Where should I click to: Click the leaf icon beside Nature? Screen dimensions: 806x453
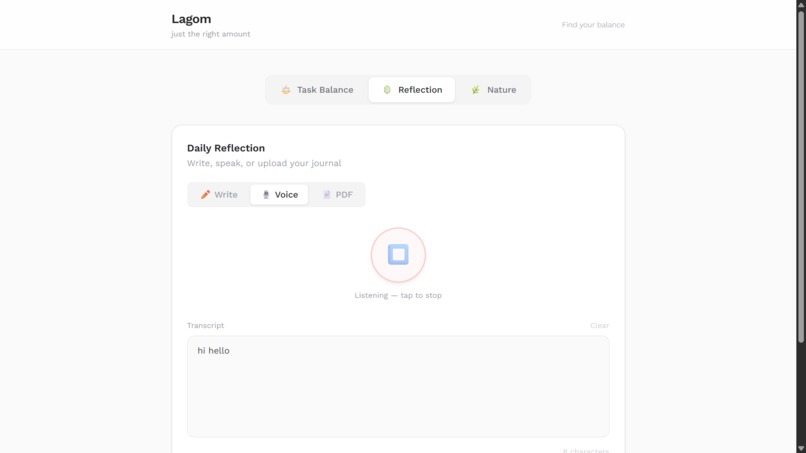(x=475, y=90)
